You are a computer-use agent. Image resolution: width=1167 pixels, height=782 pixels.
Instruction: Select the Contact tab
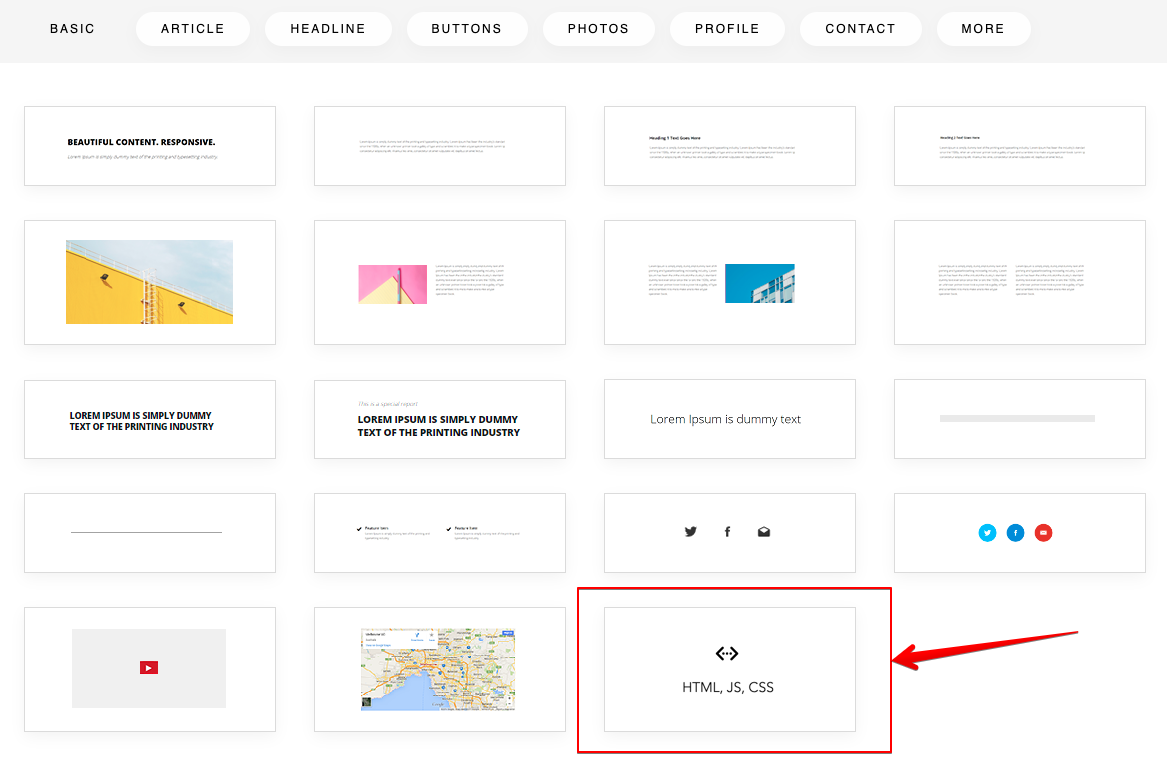pyautogui.click(x=860, y=29)
